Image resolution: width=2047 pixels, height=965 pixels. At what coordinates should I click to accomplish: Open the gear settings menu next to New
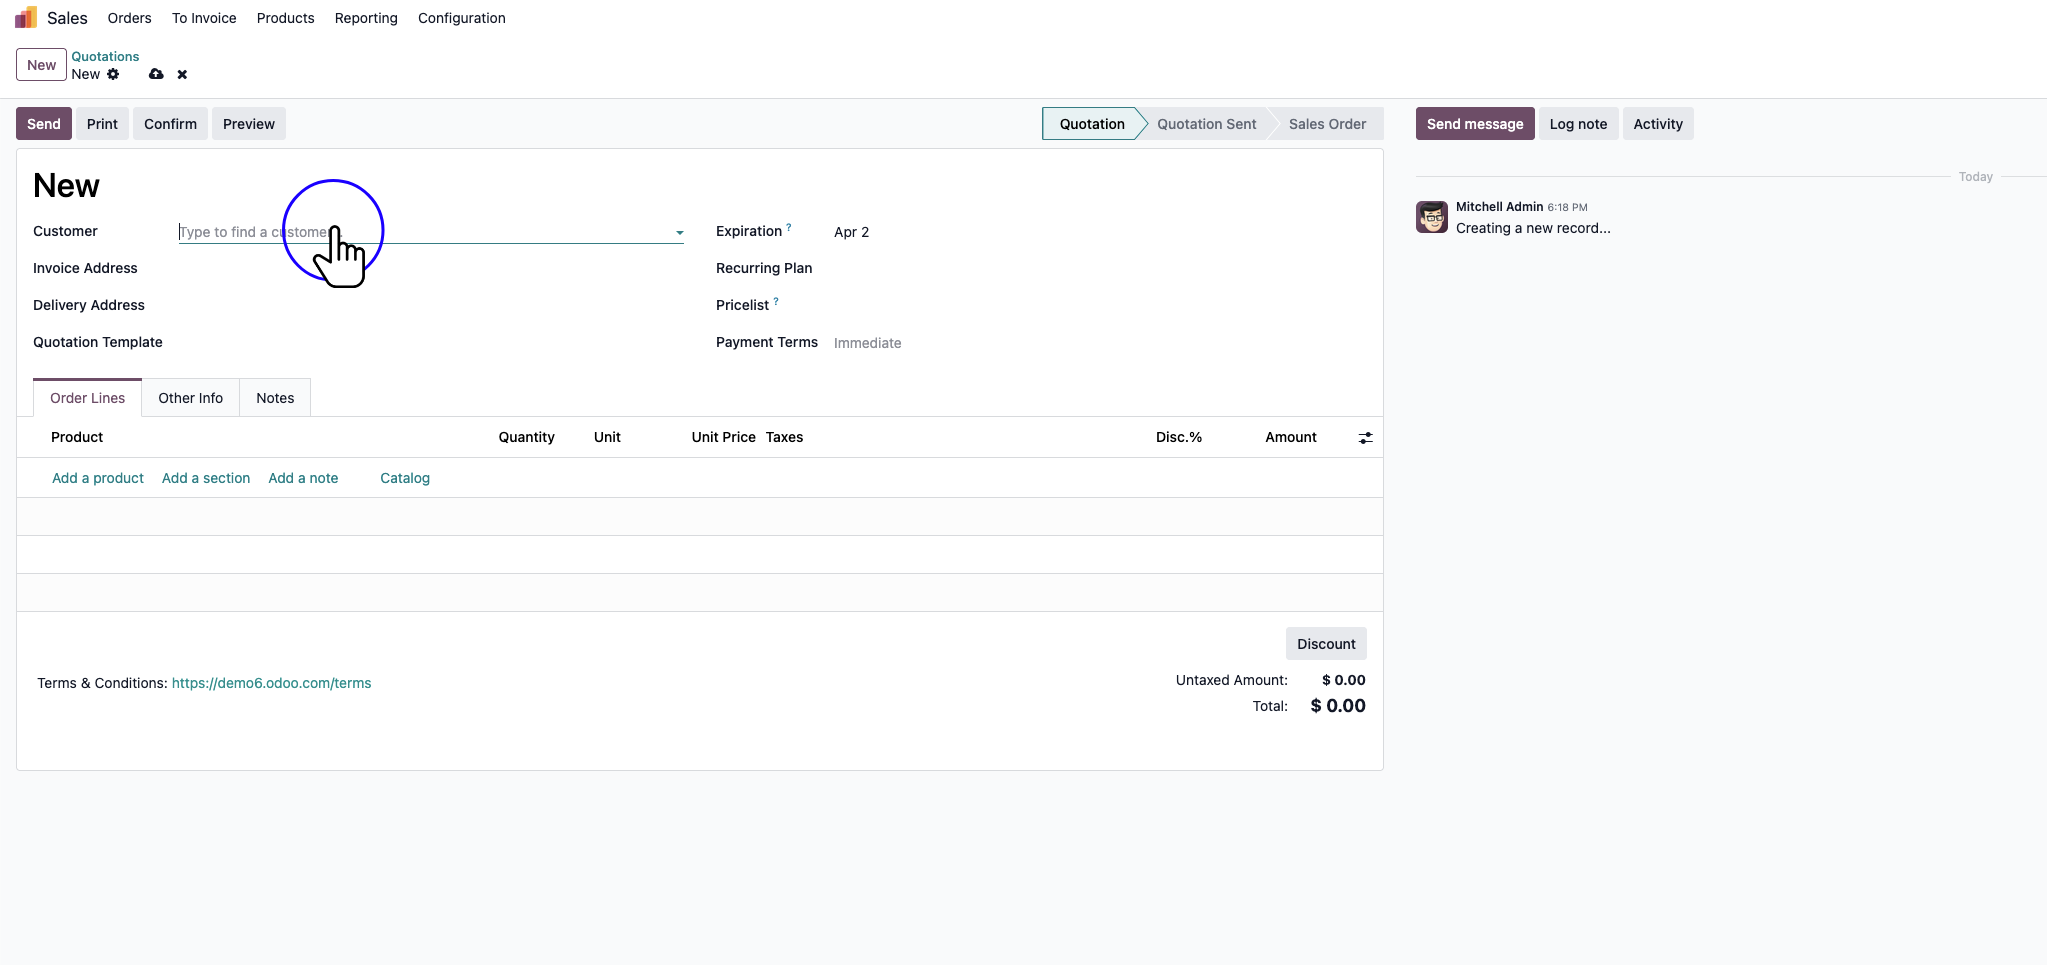click(x=113, y=74)
